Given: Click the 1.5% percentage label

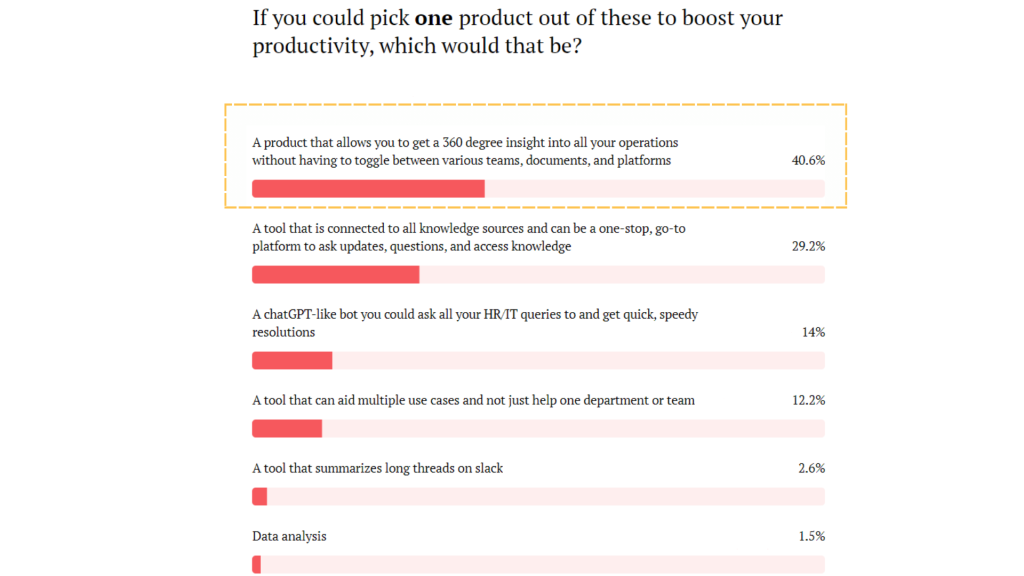Looking at the screenshot, I should tap(811, 536).
